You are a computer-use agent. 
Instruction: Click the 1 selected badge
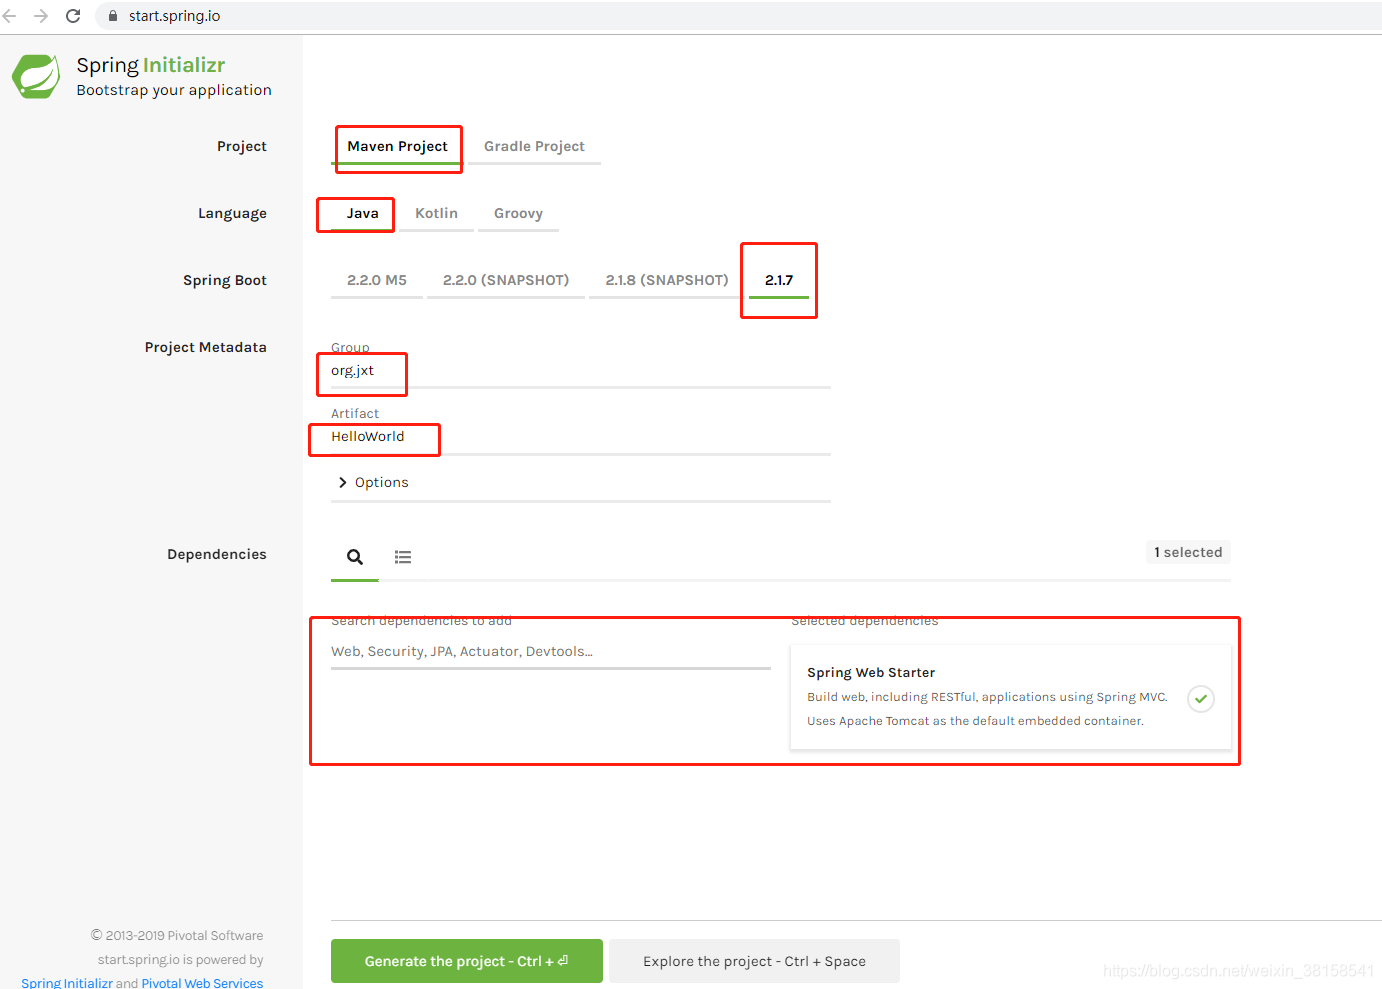point(1188,552)
